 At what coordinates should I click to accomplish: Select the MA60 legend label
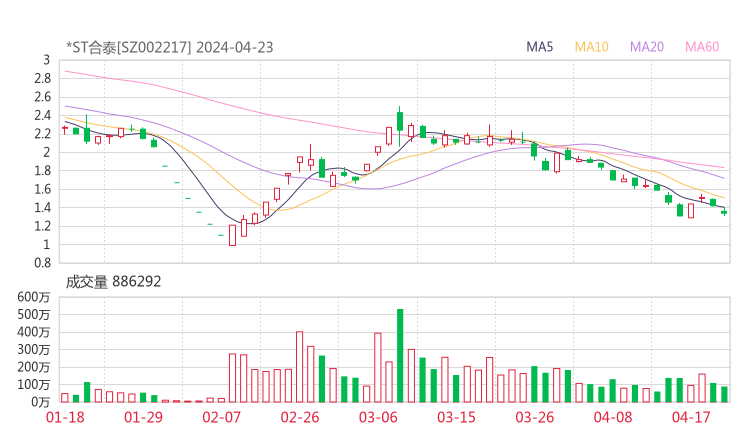click(702, 47)
